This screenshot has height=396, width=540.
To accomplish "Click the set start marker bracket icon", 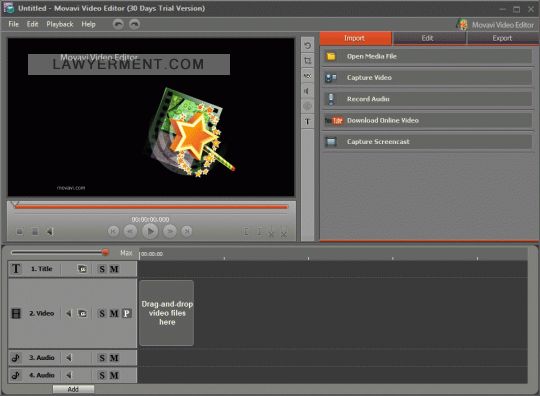I will [246, 232].
